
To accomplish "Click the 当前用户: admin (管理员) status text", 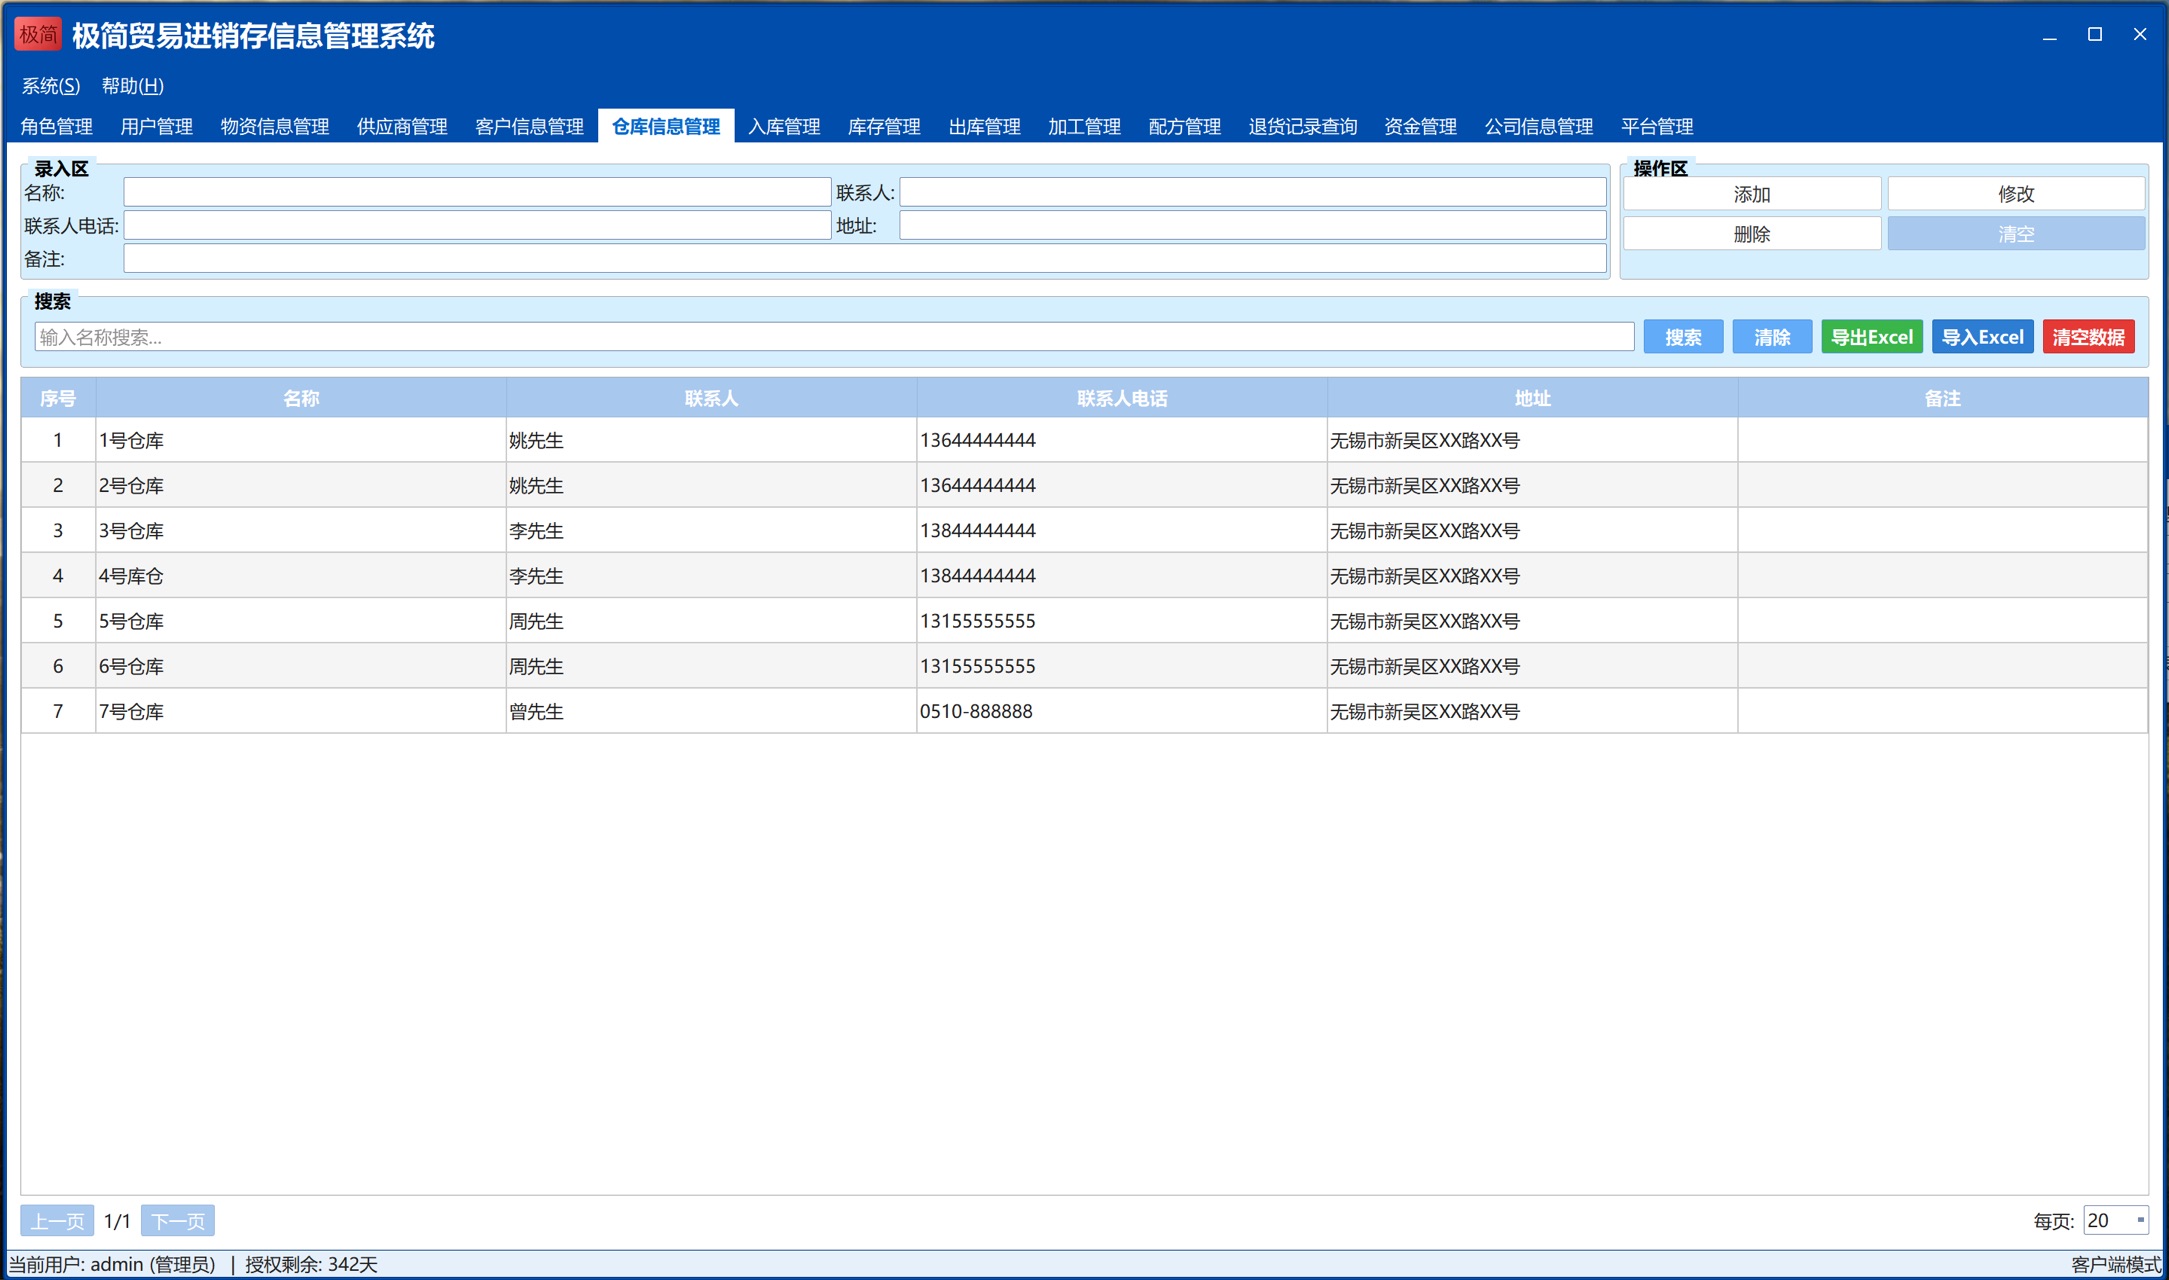I will coord(112,1265).
